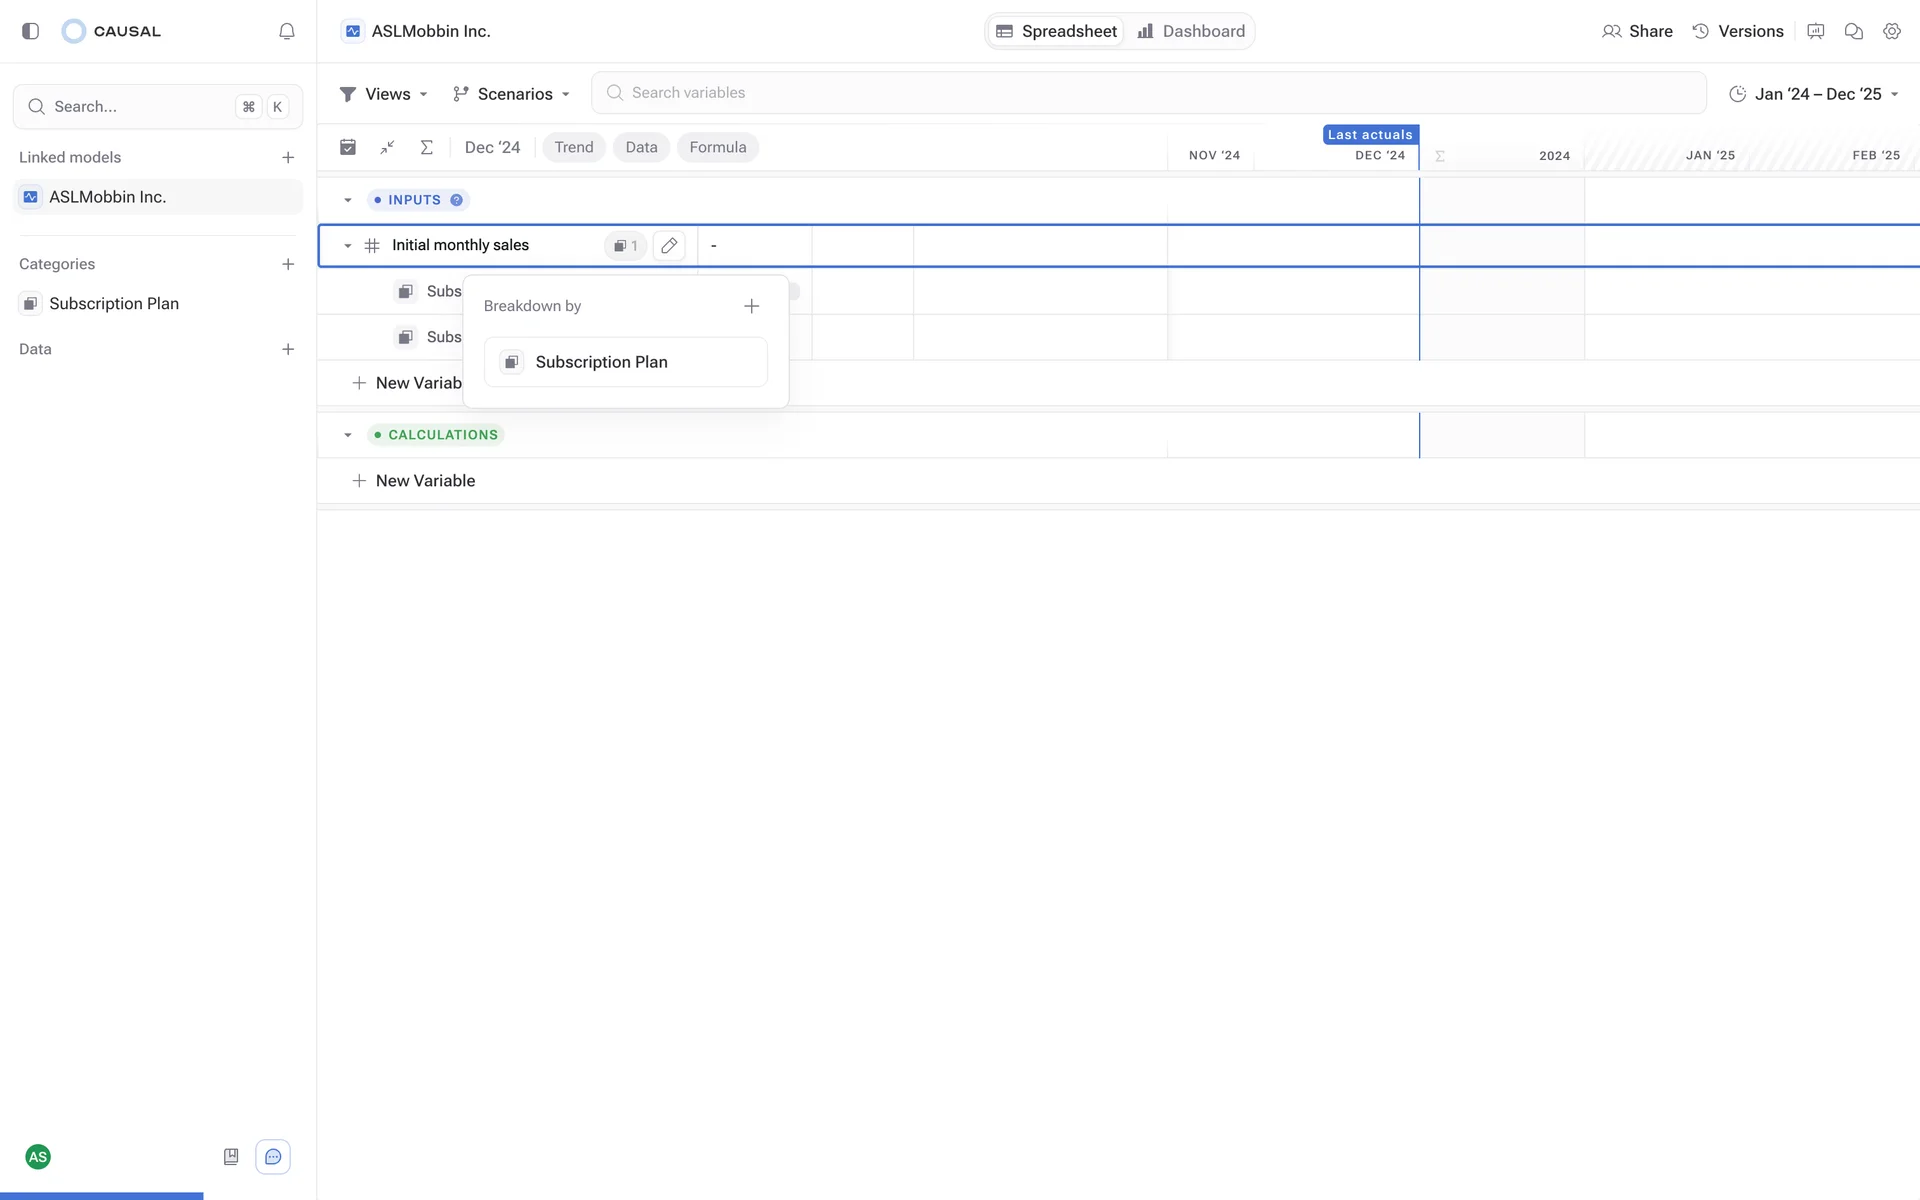The height and width of the screenshot is (1200, 1920).
Task: Click the calendar check toolbar icon
Action: pos(348,147)
